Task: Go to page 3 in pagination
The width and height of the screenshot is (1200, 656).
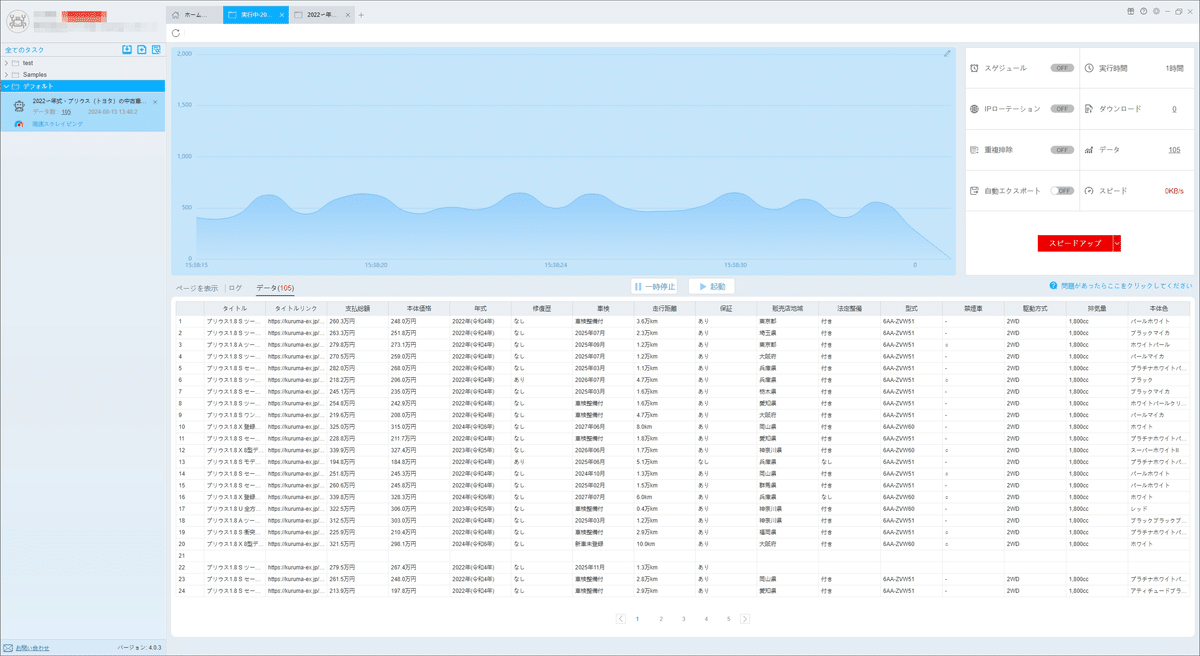Action: (684, 619)
